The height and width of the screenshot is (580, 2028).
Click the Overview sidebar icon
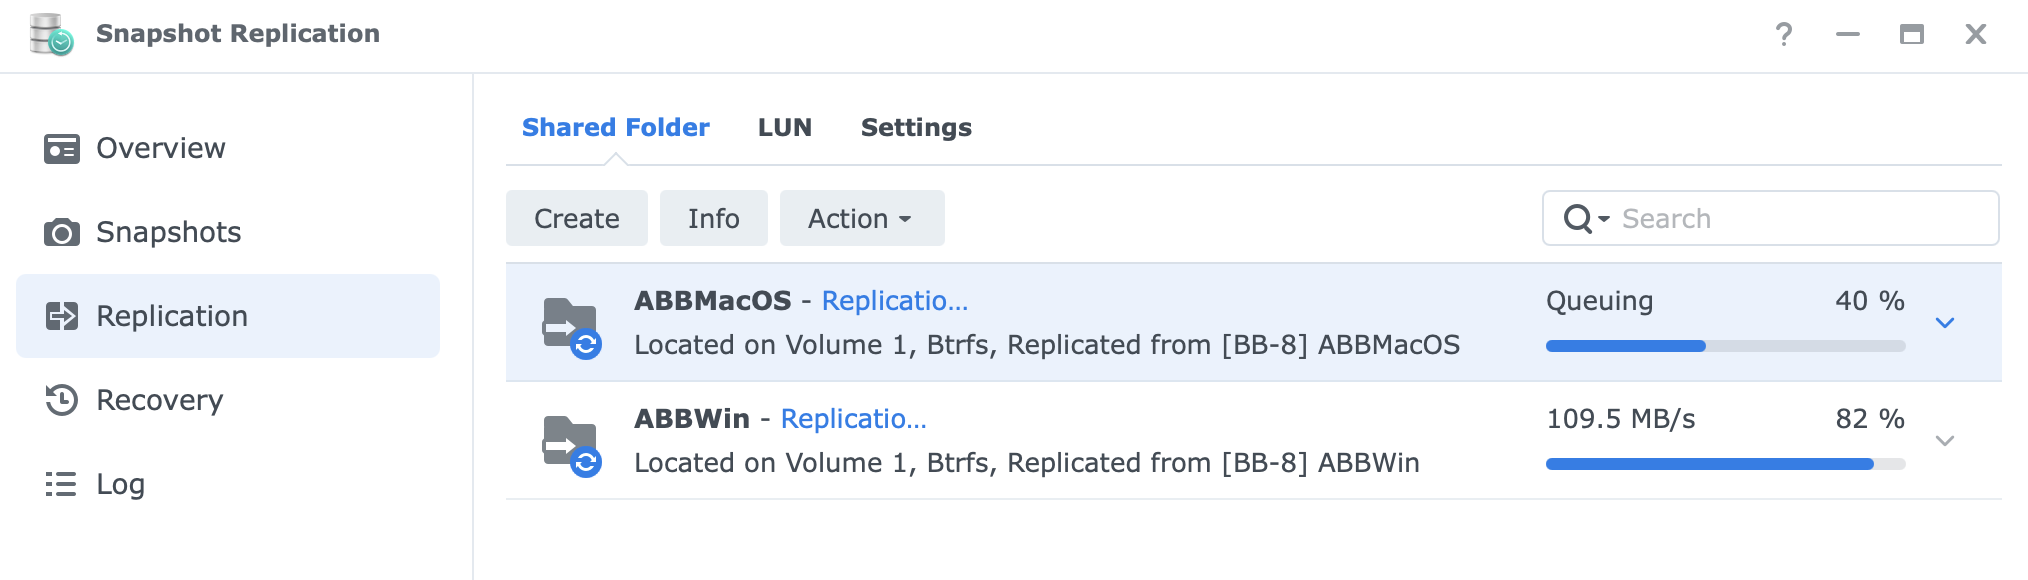[x=62, y=149]
